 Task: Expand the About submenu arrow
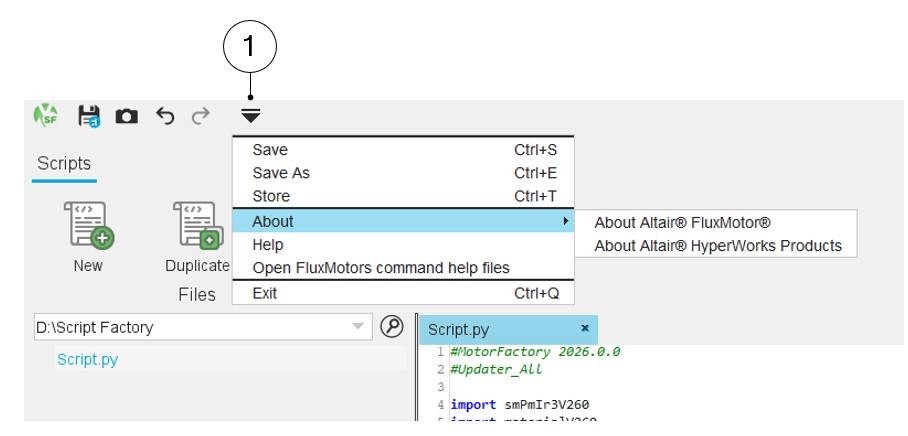[565, 221]
